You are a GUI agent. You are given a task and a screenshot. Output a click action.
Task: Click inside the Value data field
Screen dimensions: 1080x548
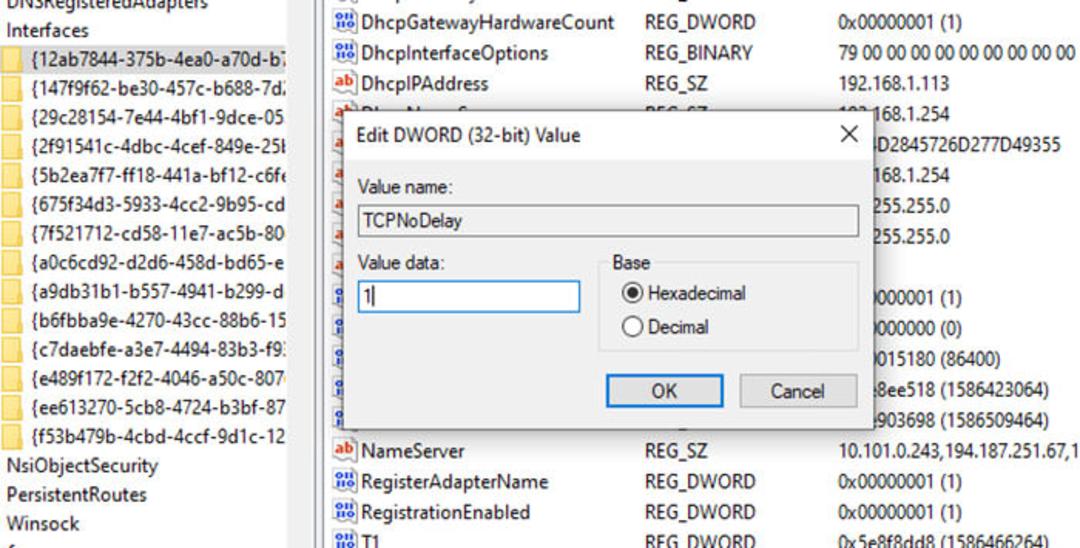[468, 297]
